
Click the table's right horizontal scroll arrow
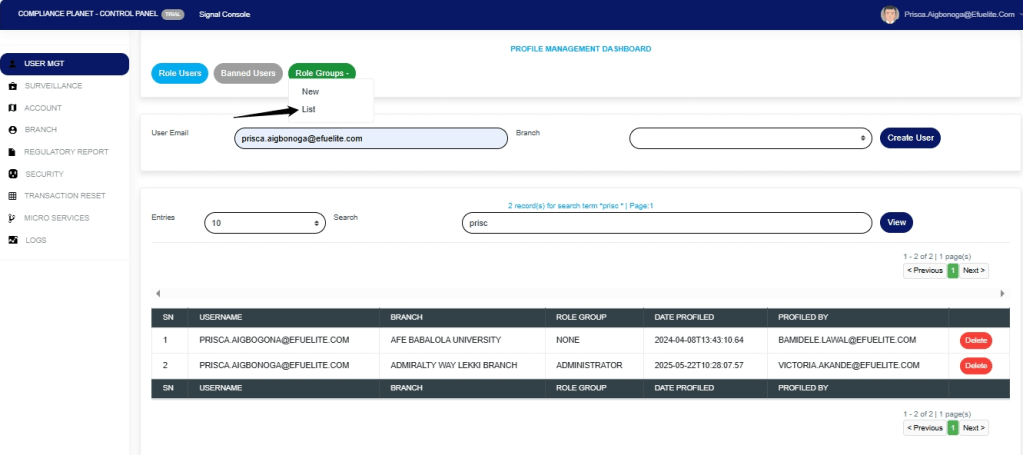coord(1002,293)
